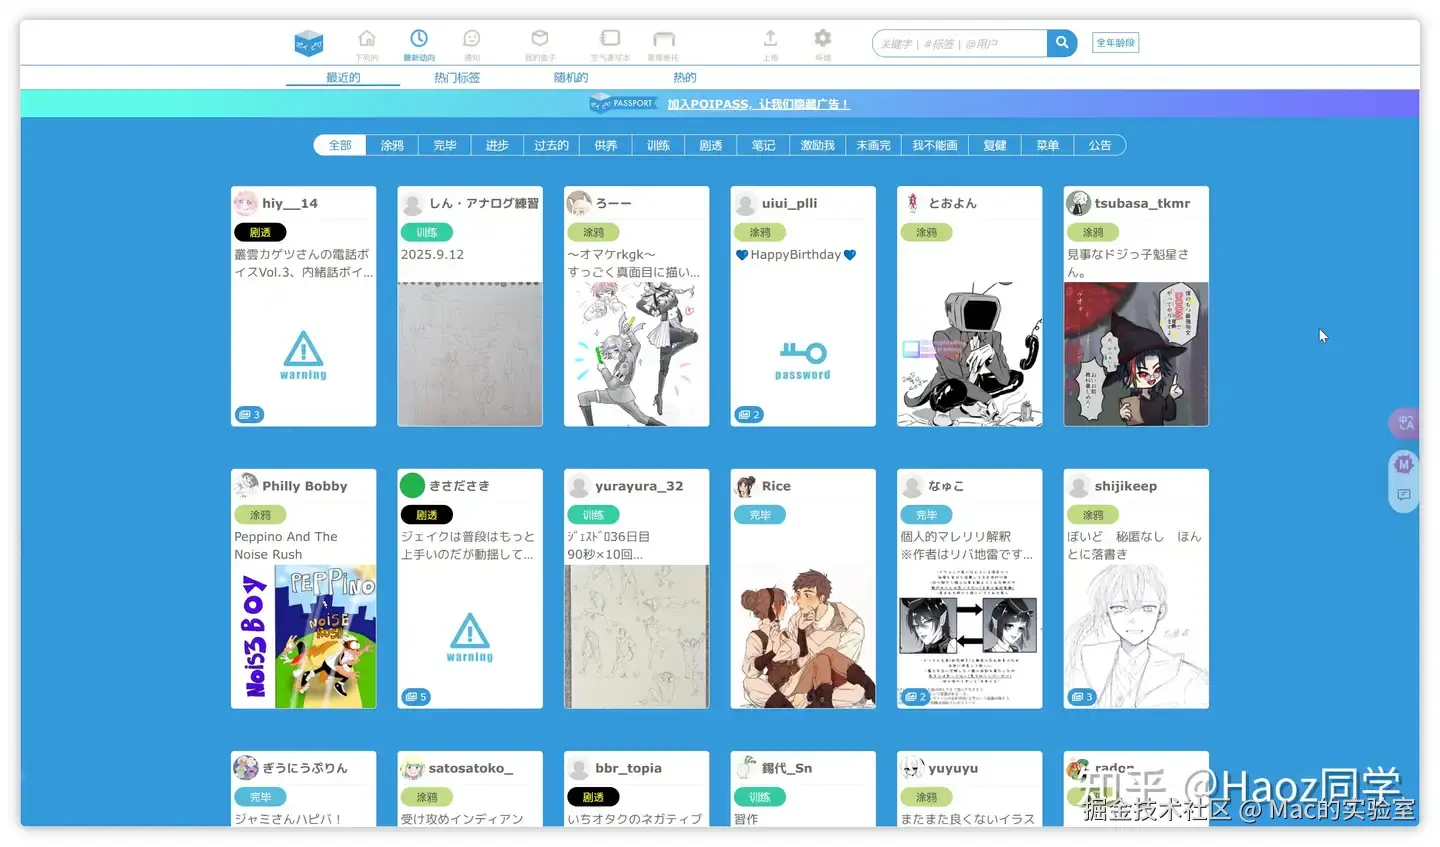Switch to the 热门标签 tab
1440x847 pixels.
click(x=457, y=77)
